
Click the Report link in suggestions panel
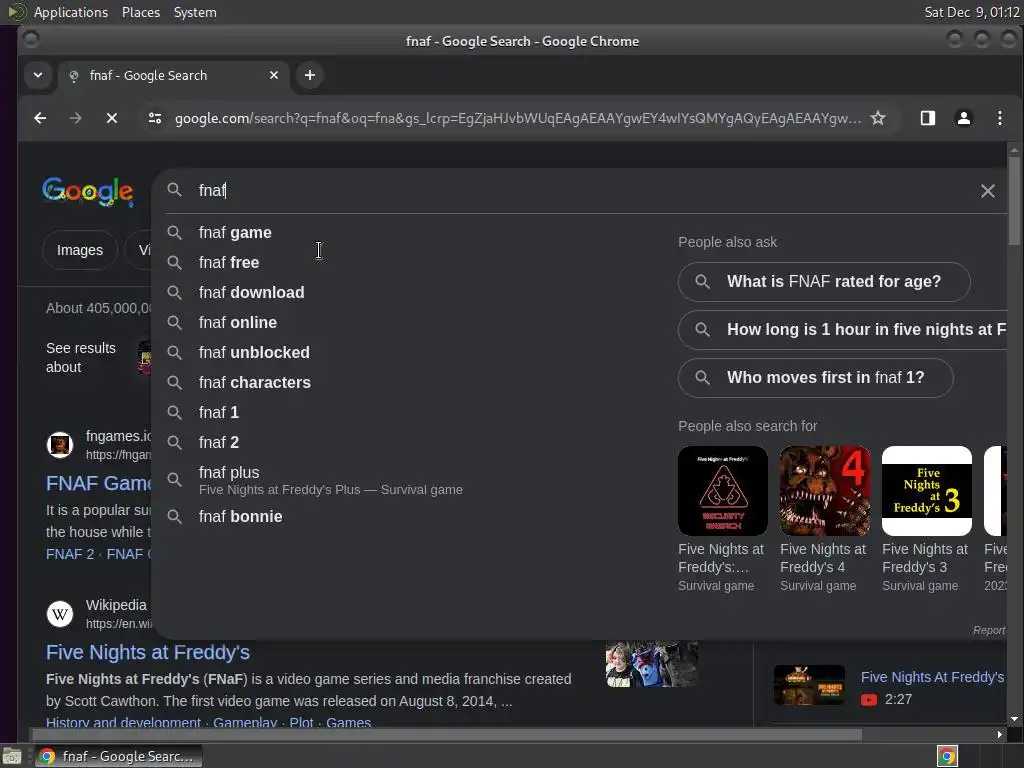(x=989, y=630)
